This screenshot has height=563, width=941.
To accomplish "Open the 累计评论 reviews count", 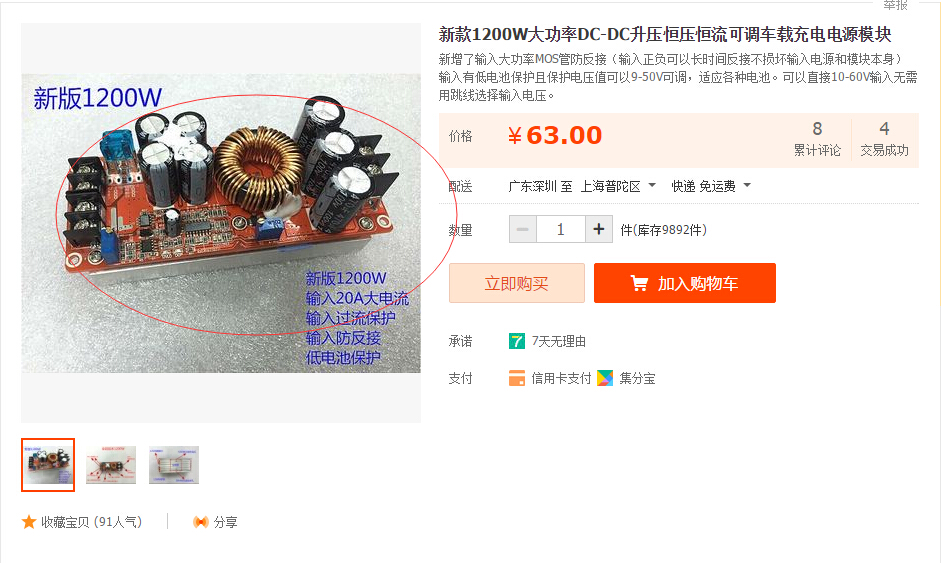I will point(817,138).
